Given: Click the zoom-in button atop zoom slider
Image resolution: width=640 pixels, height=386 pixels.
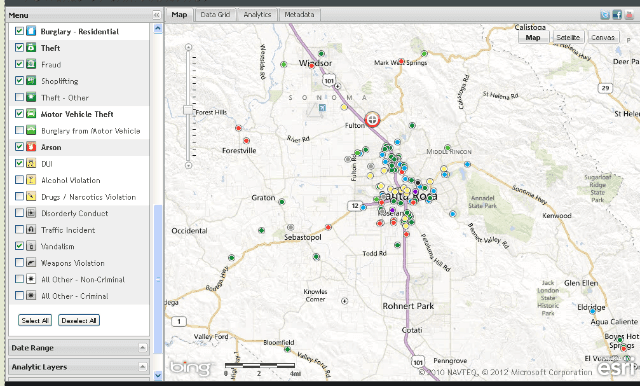Looking at the screenshot, I should pyautogui.click(x=188, y=47).
